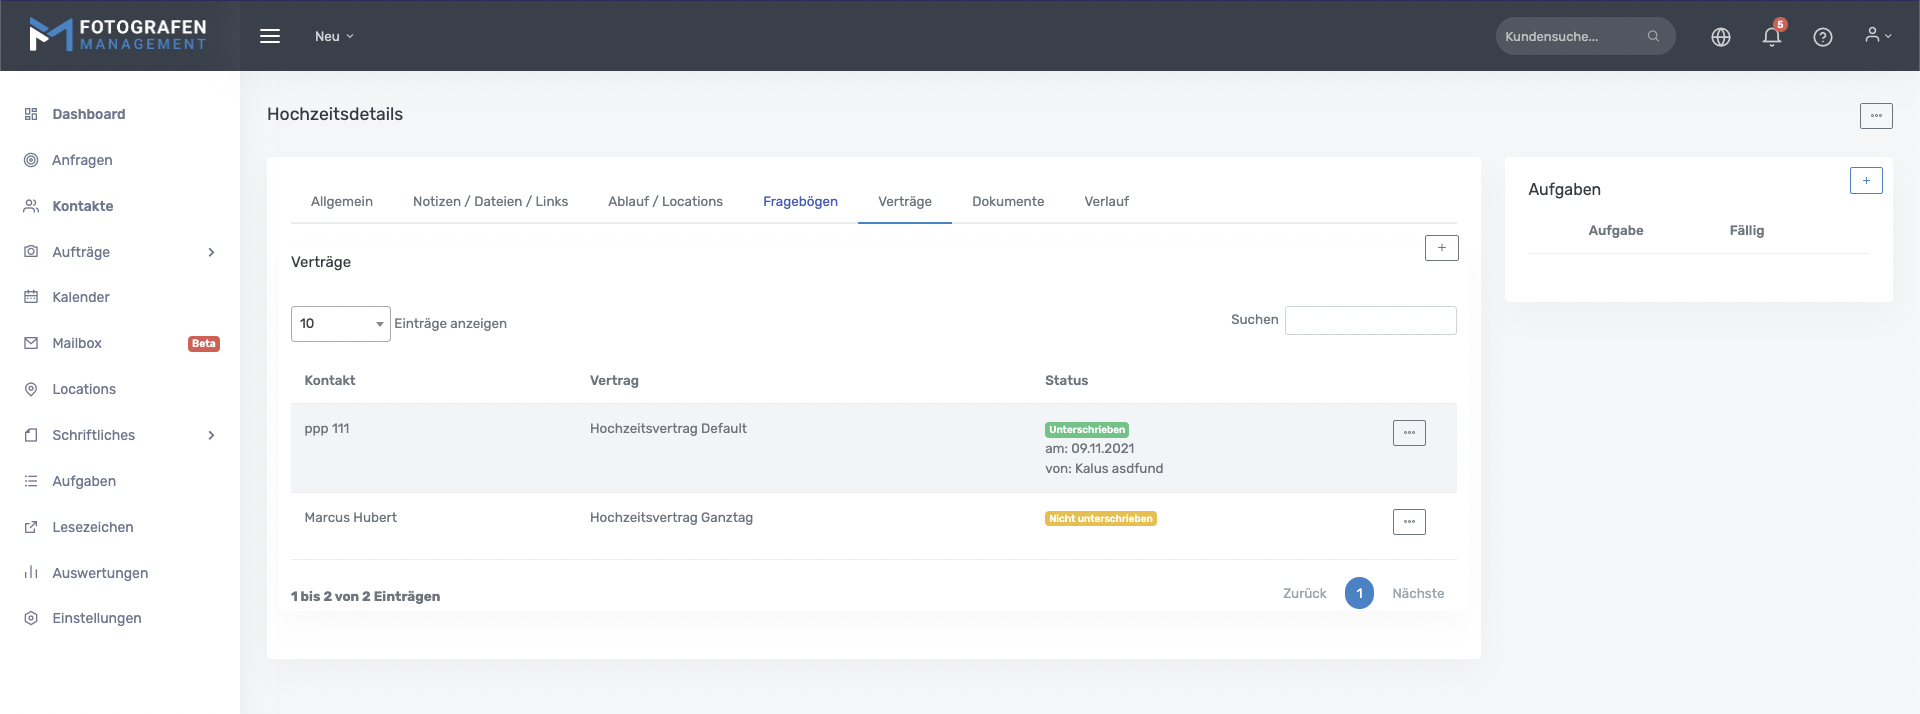
Task: Click the globe language icon
Action: (x=1720, y=37)
